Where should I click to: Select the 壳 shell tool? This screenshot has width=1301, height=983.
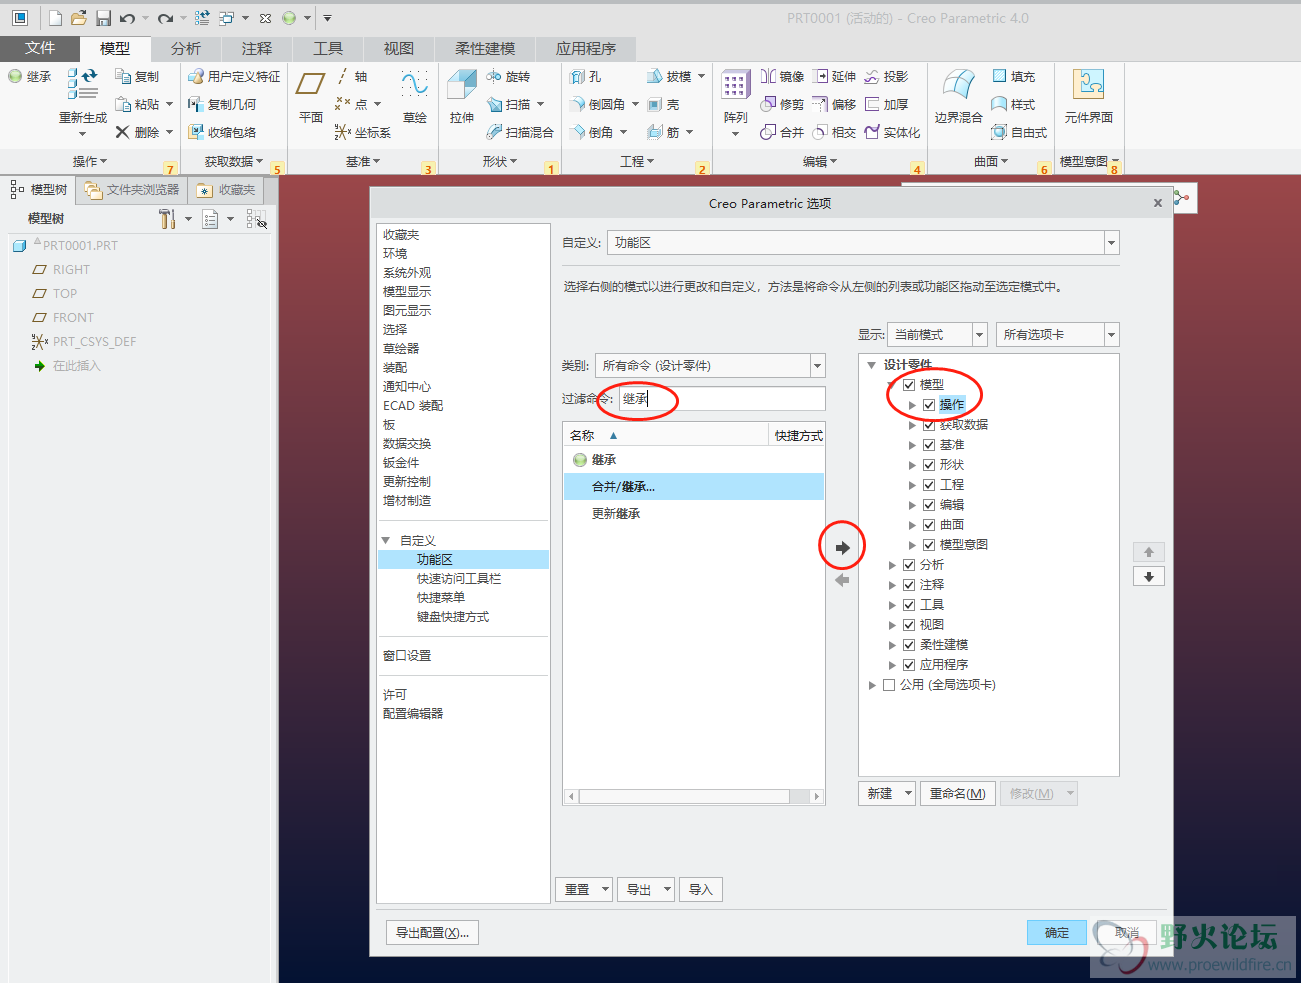coord(663,104)
